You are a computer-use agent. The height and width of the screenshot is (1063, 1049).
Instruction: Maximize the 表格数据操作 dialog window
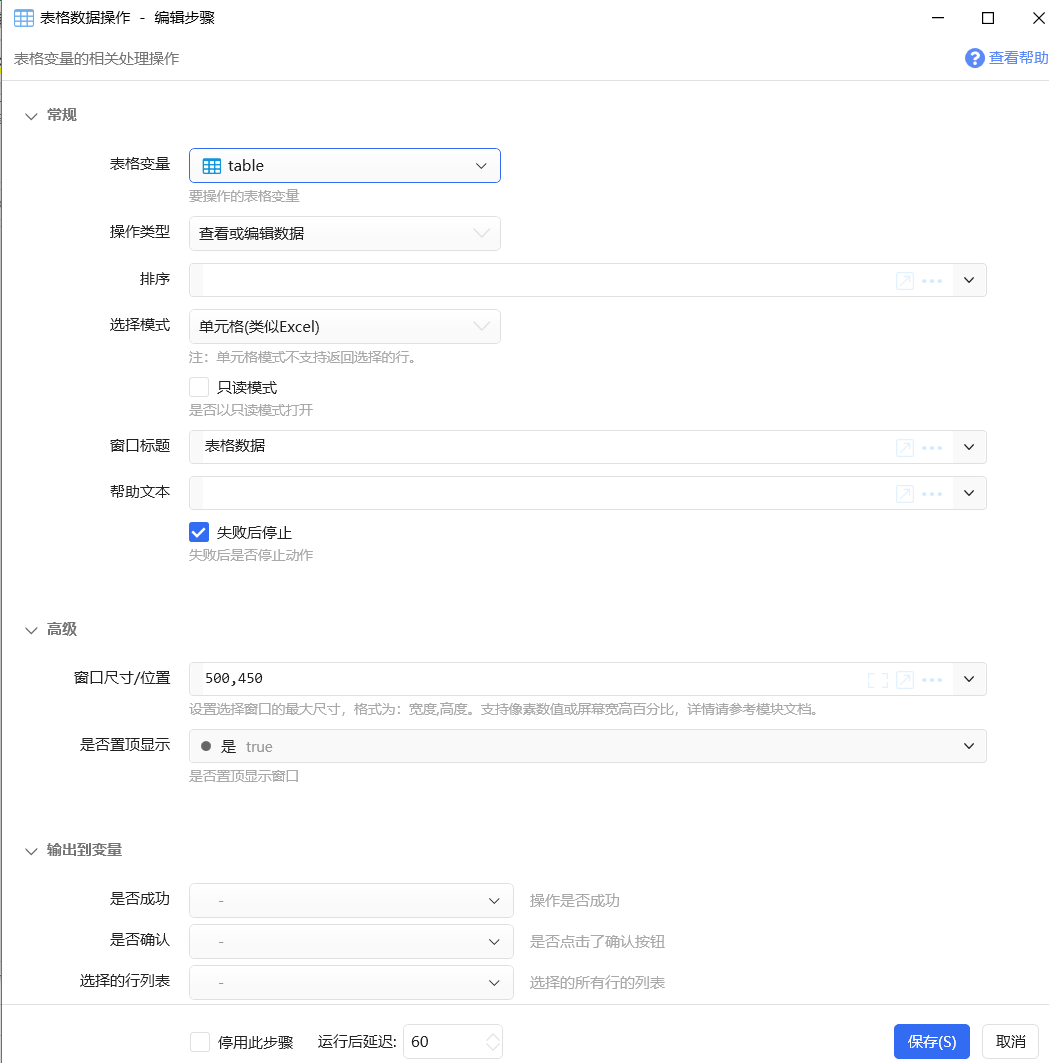(x=988, y=18)
